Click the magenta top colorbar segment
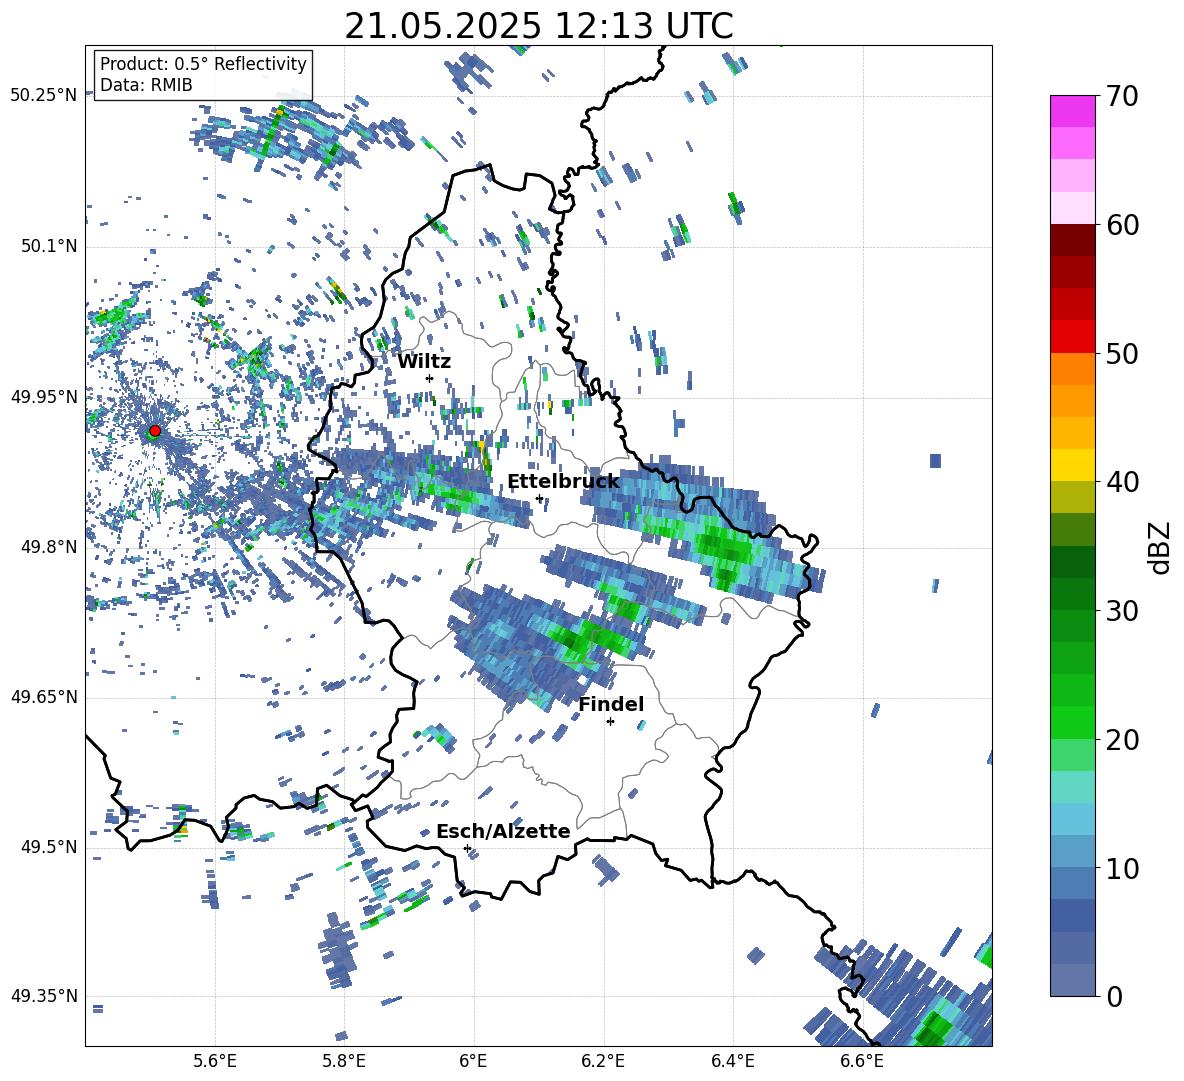1184x1081 pixels. coord(1072,112)
